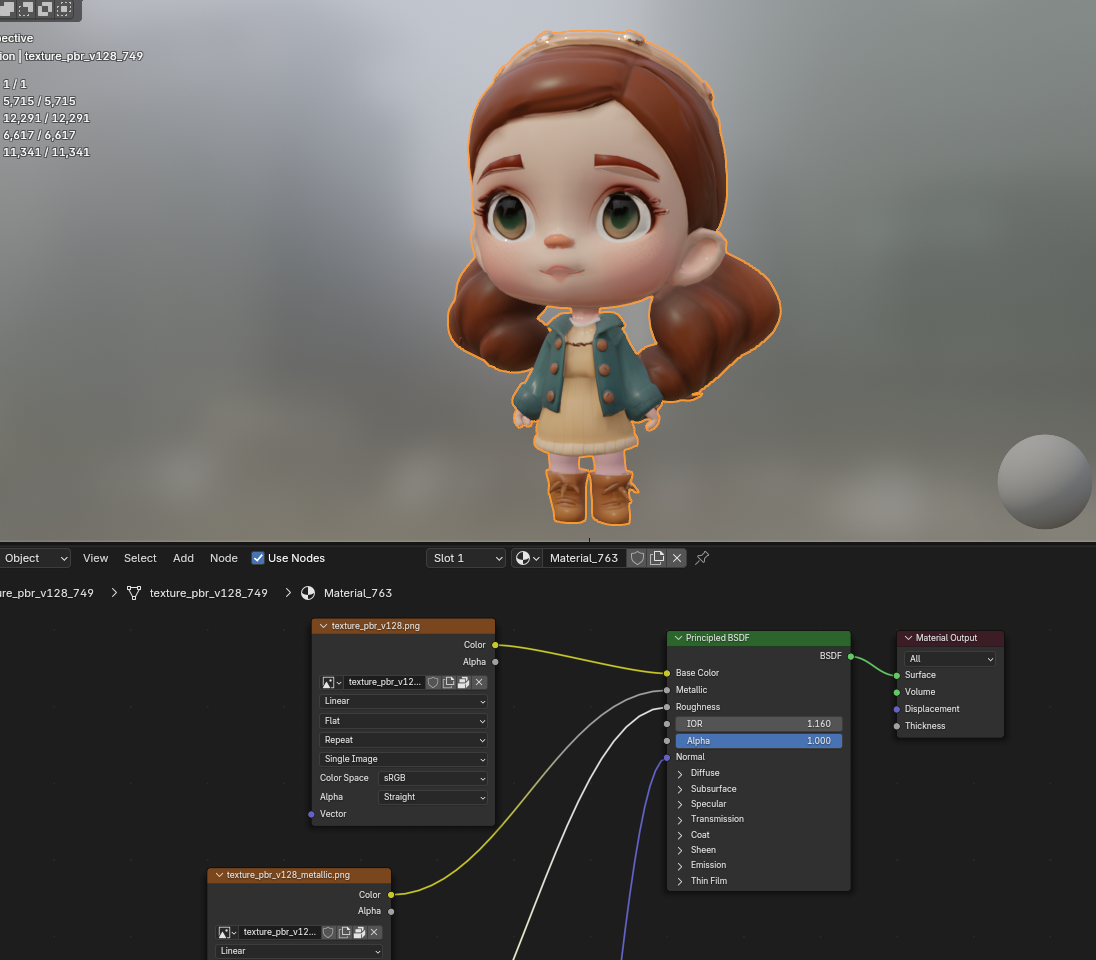Duplicate Material_763 with the new material icon
Screen dimensions: 1096x960
(657, 558)
